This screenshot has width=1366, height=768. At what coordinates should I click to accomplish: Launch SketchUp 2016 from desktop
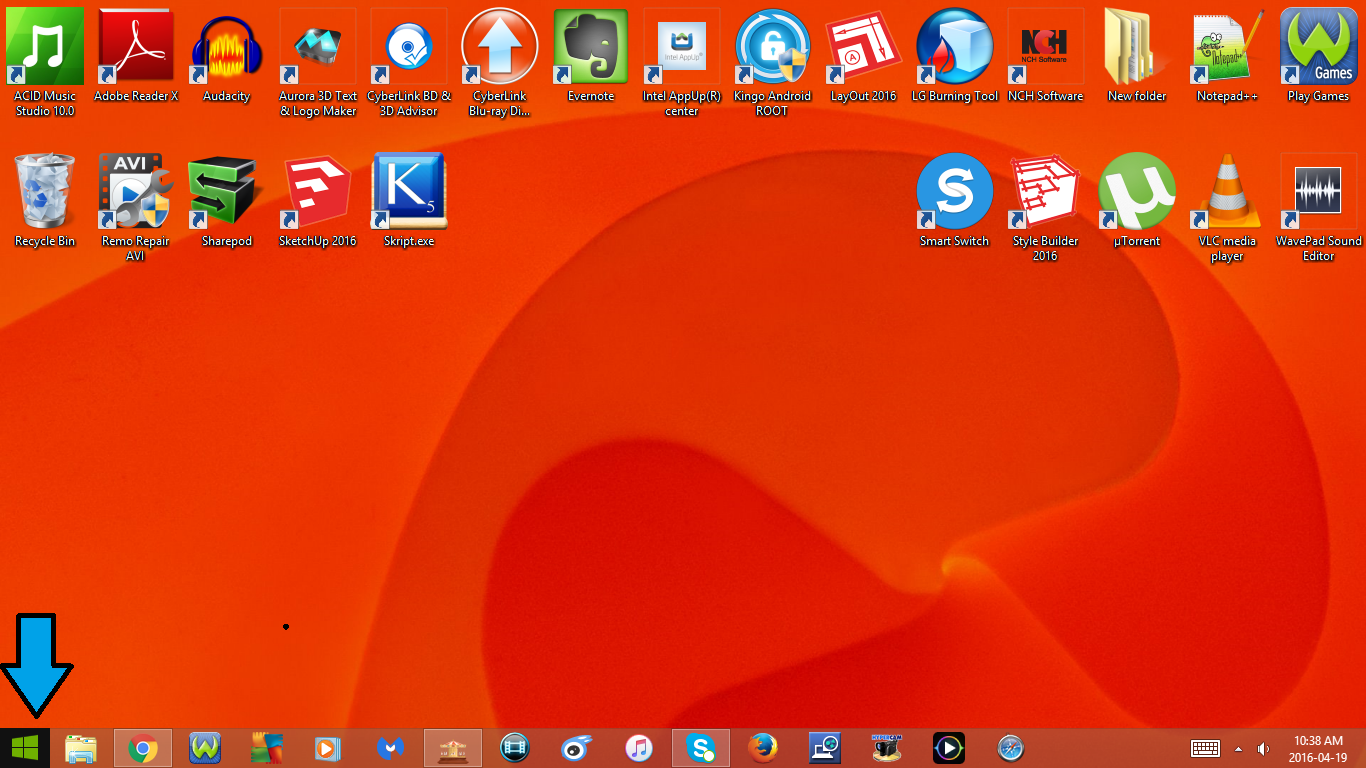[318, 200]
